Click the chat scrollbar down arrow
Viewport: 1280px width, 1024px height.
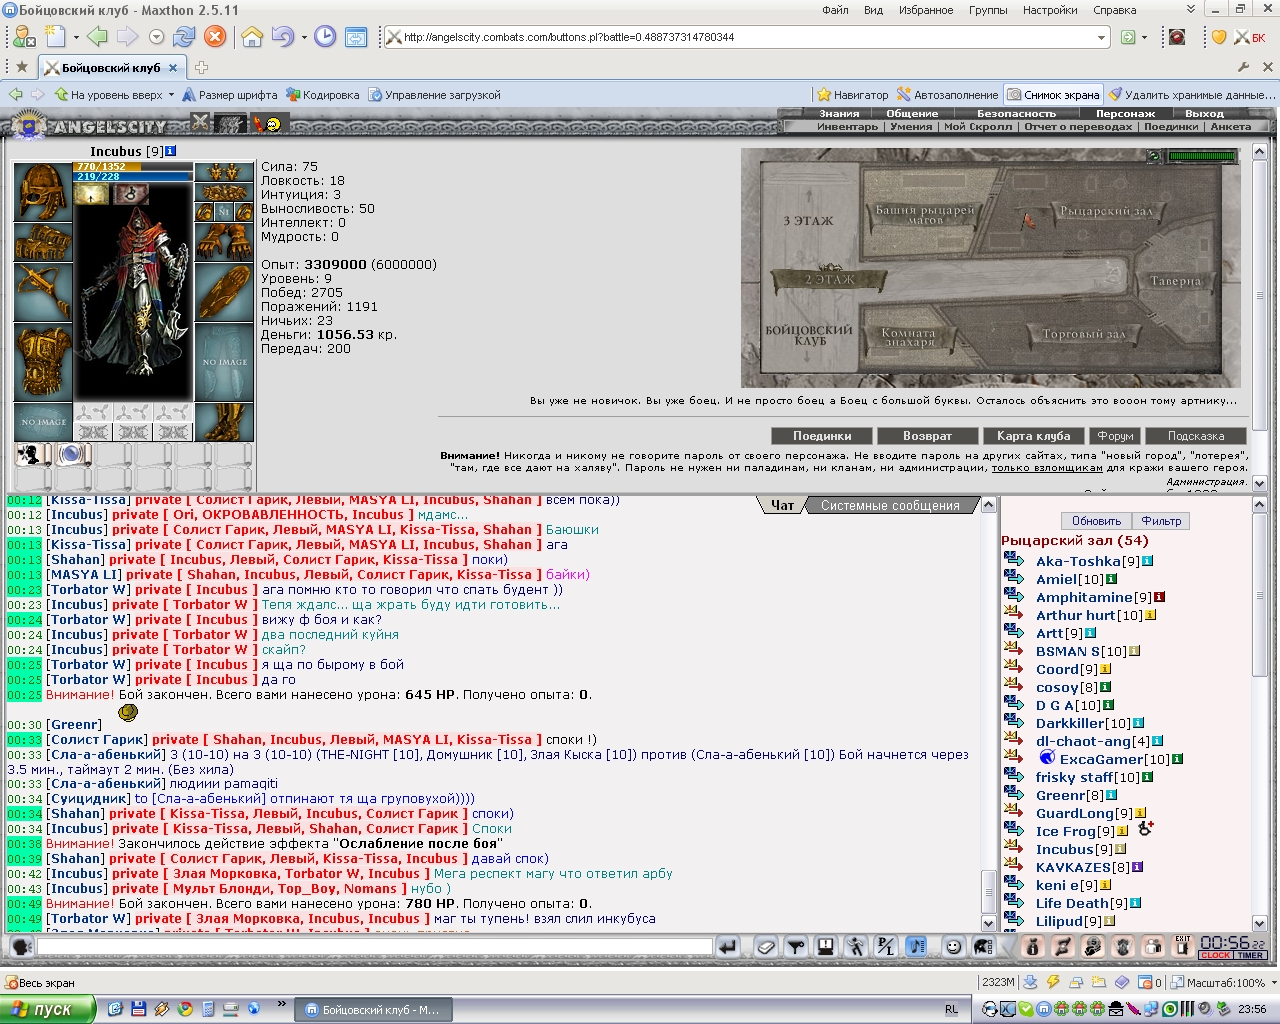(988, 923)
